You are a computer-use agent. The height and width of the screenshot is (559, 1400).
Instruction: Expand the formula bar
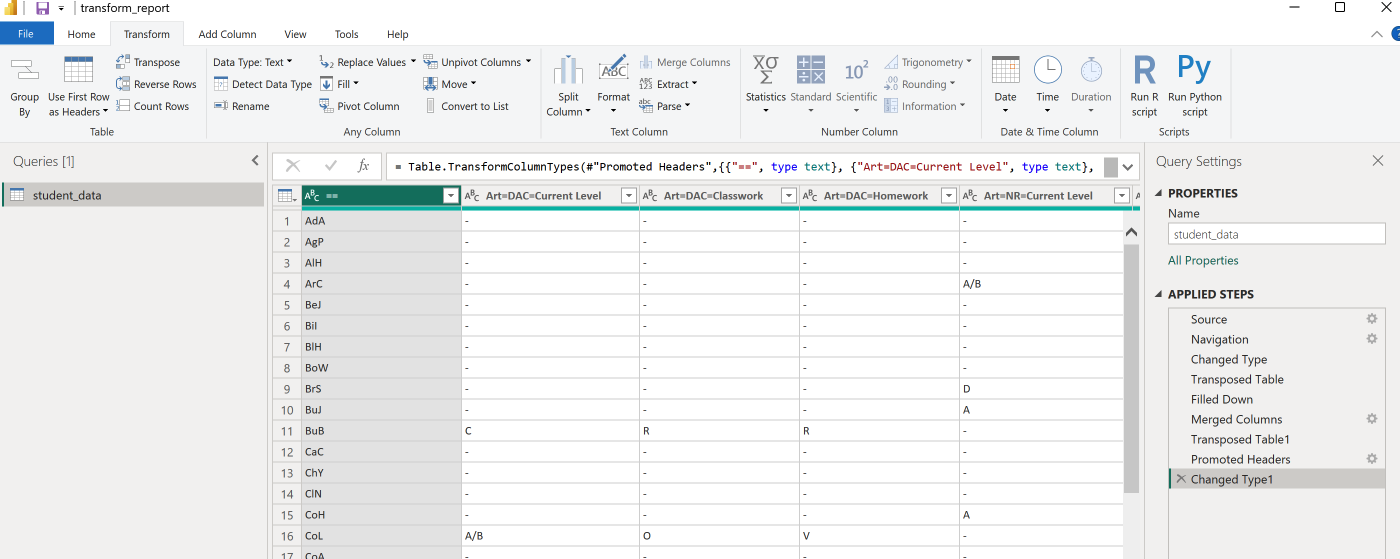pyautogui.click(x=1128, y=167)
